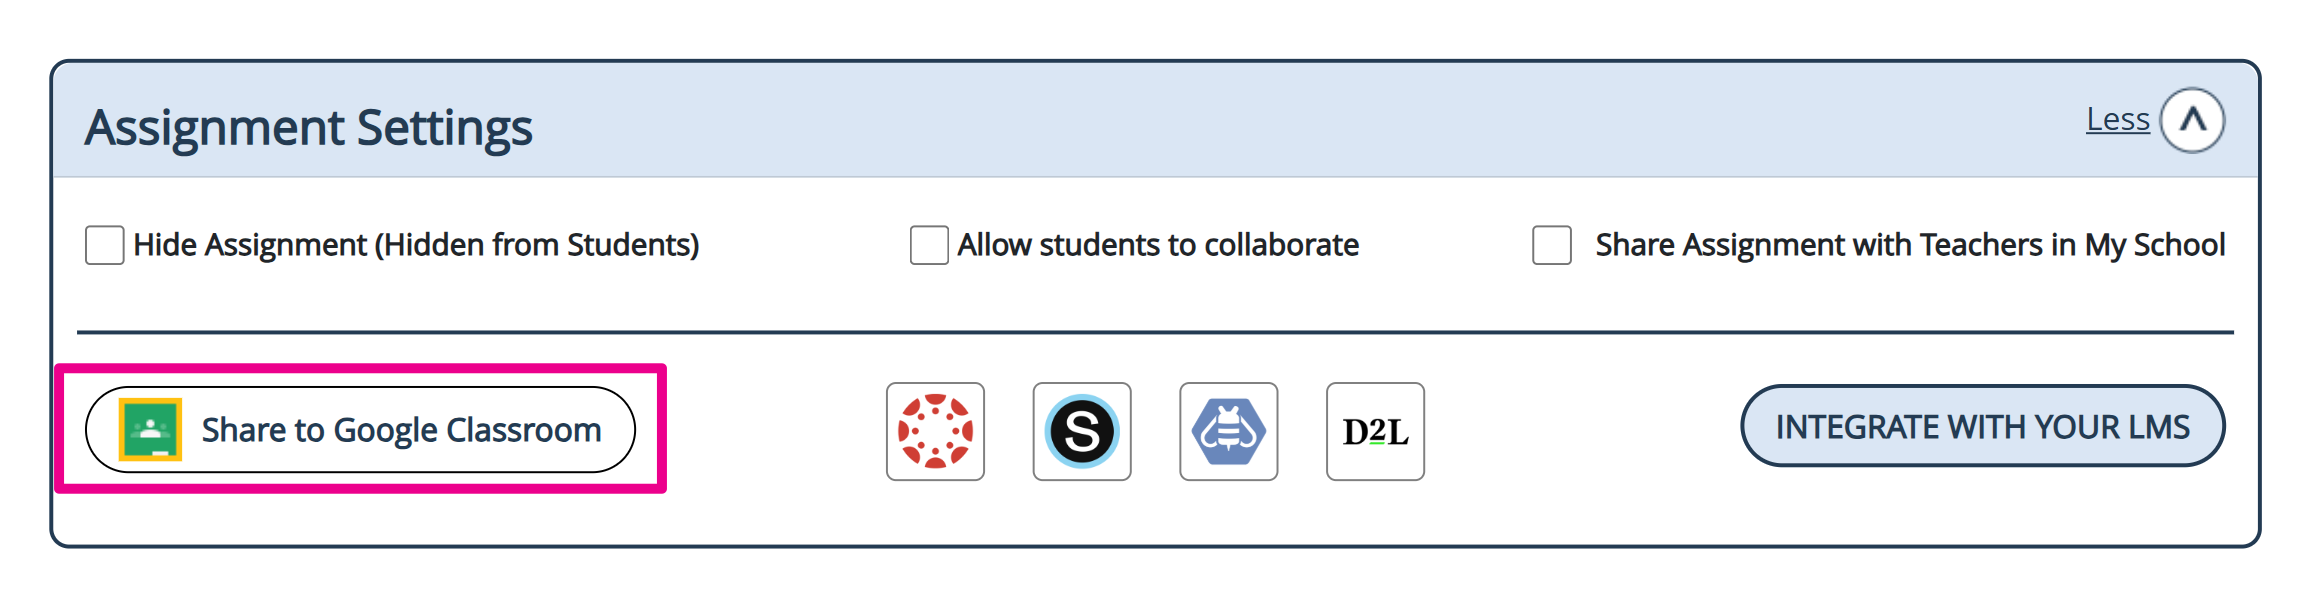Enable the Hide Assignment checkbox

pyautogui.click(x=105, y=245)
